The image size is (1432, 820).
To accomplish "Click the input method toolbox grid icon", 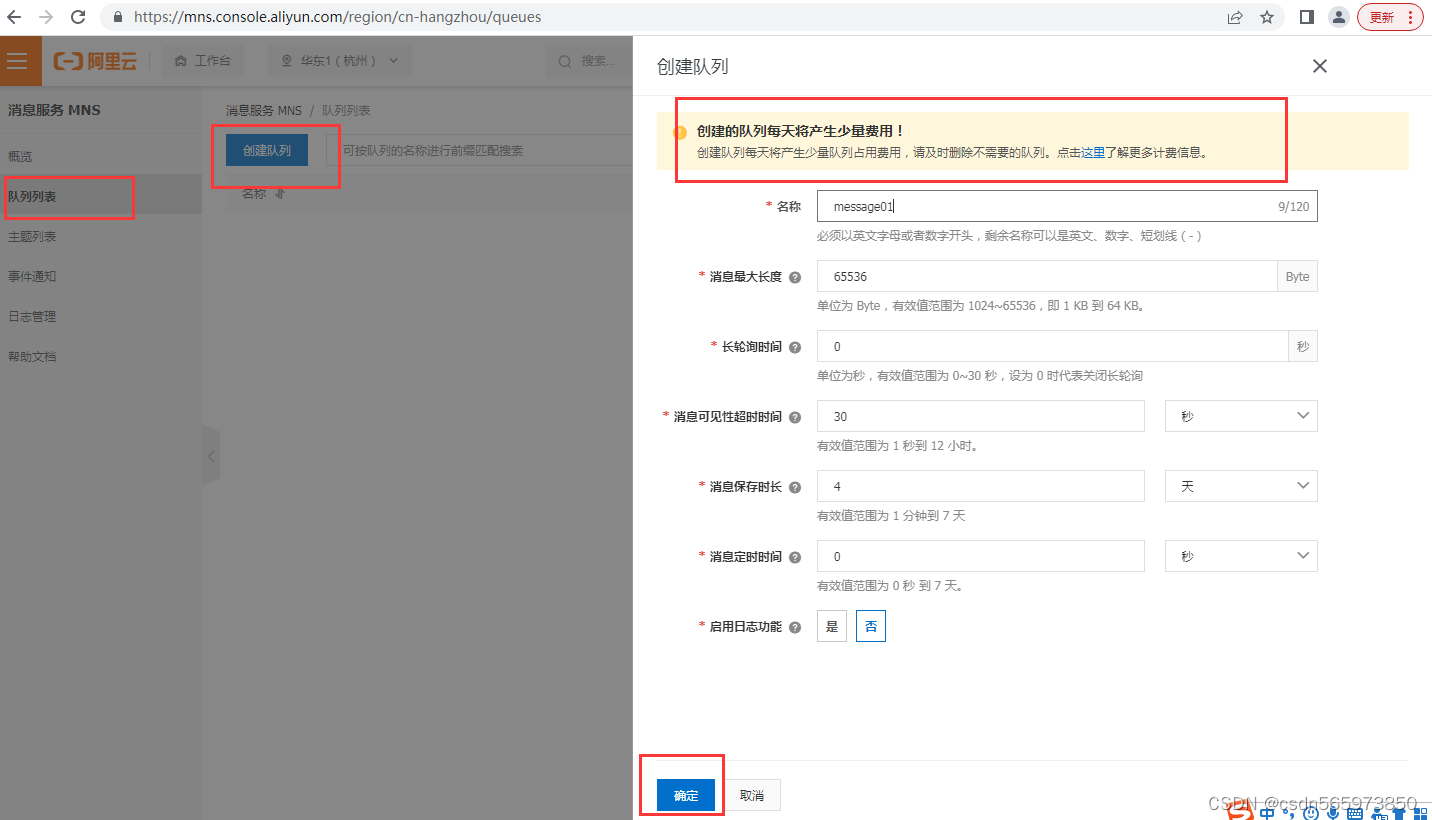I will pyautogui.click(x=1419, y=812).
